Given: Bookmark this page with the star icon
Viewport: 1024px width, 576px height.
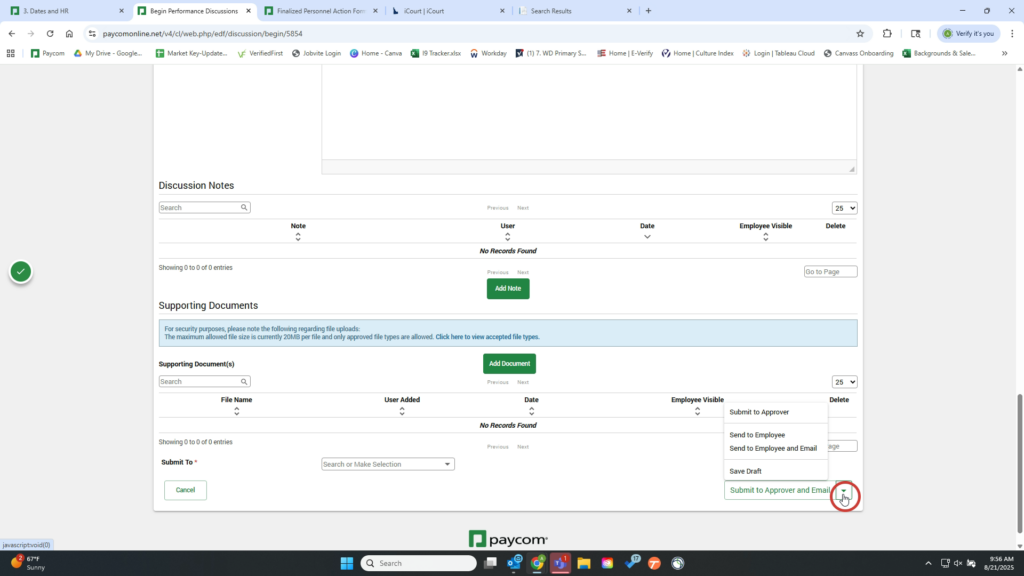Looking at the screenshot, I should coord(859,33).
